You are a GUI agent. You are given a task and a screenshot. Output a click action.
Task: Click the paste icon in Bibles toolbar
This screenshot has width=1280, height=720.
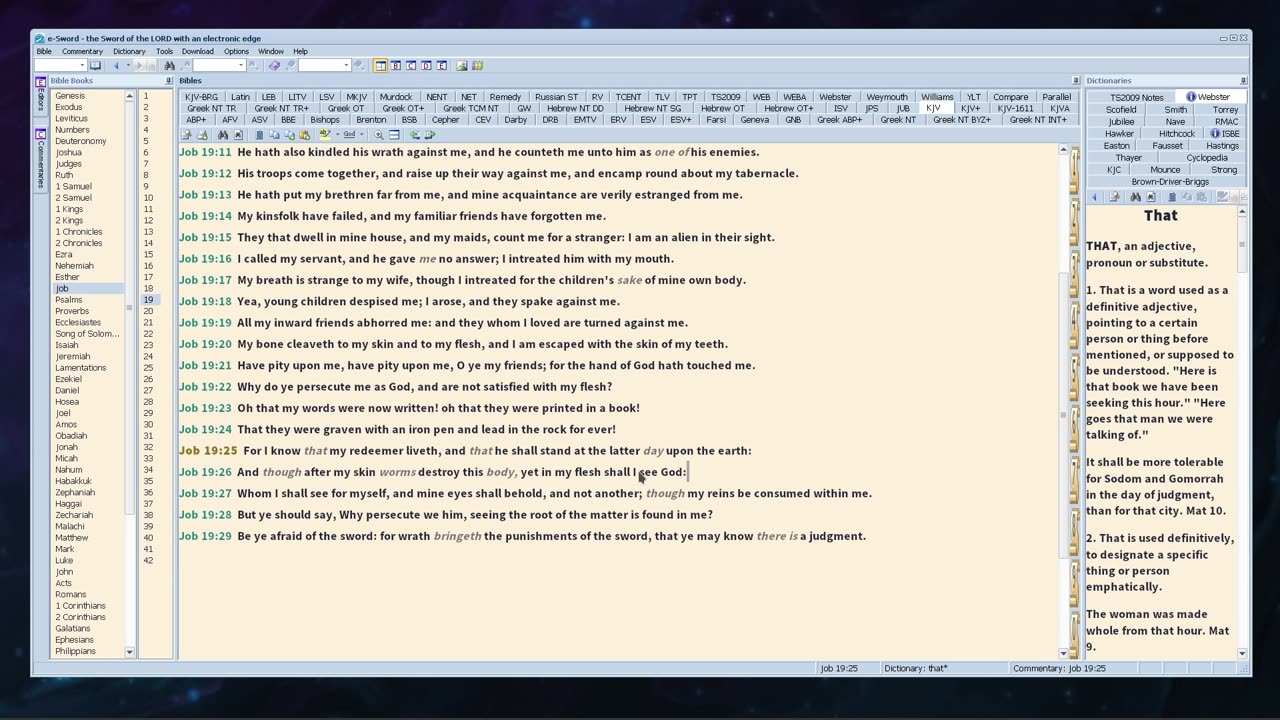coord(304,135)
